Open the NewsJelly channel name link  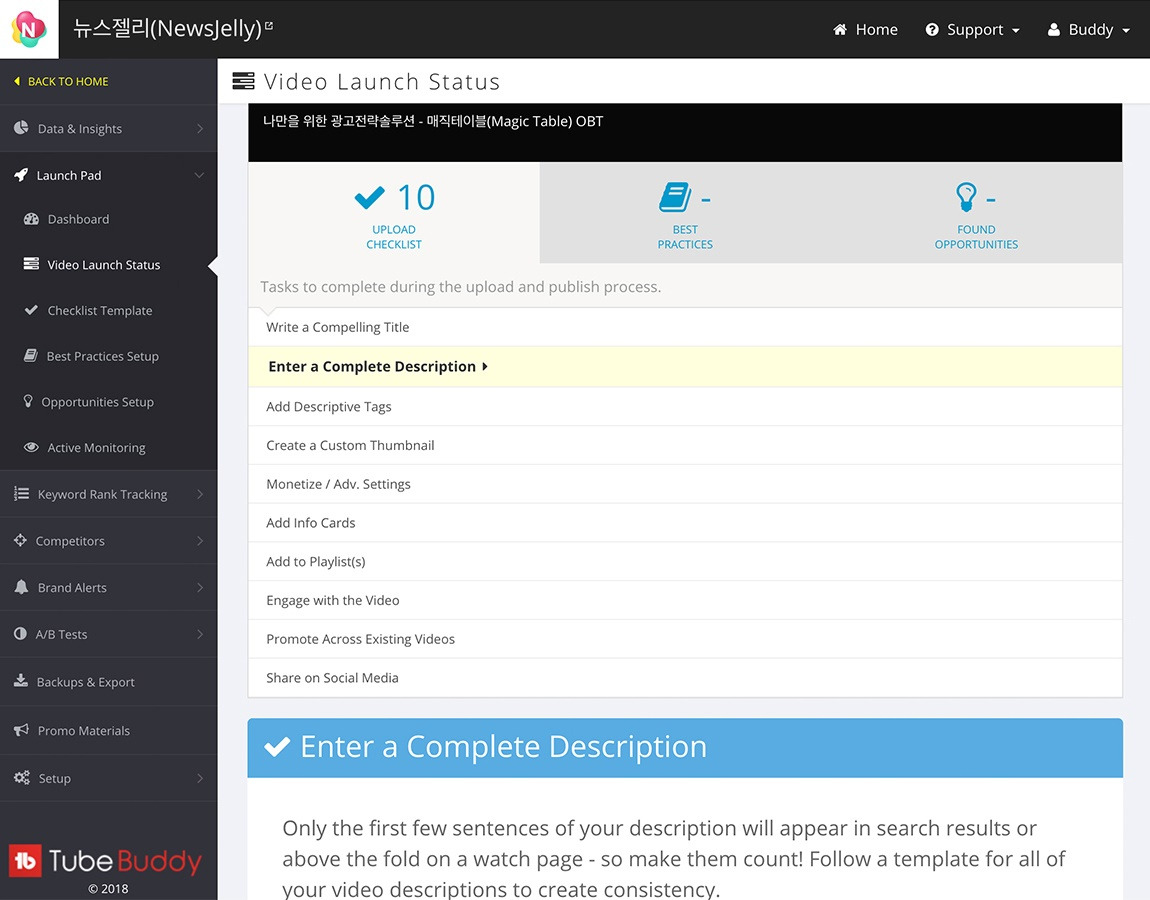tap(167, 29)
